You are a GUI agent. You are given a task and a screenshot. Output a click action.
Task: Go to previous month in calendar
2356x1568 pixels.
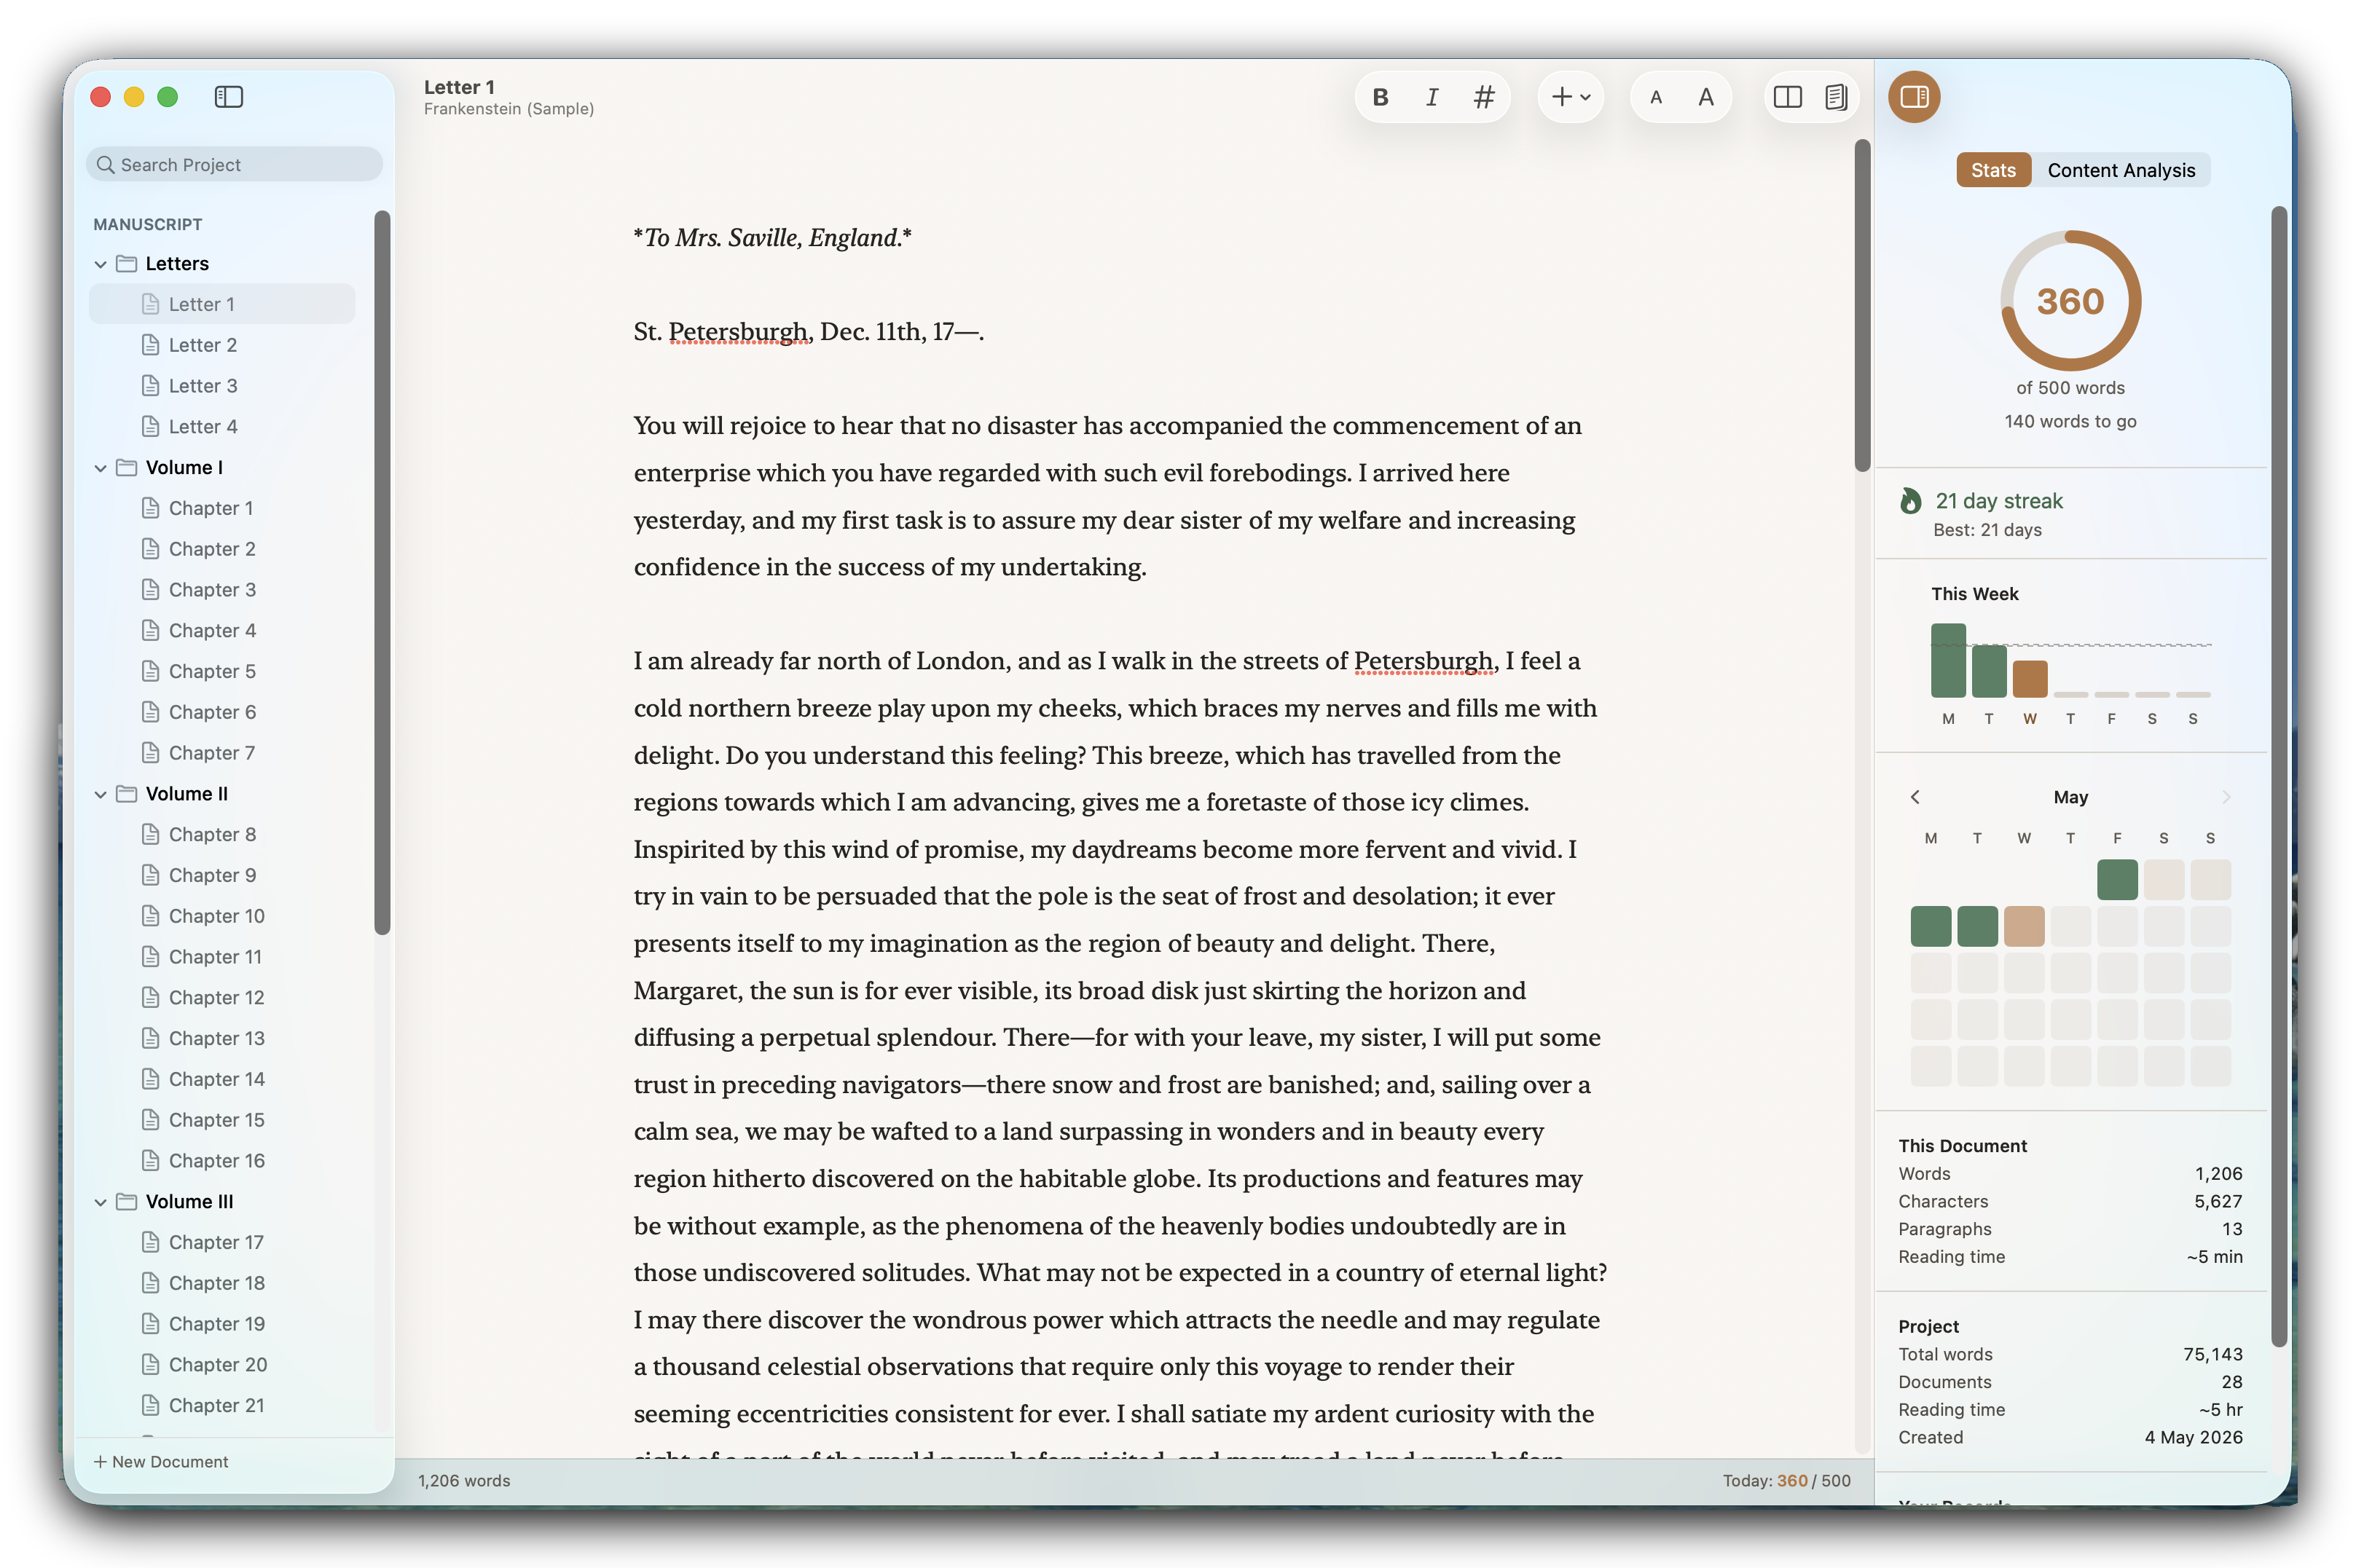click(x=1915, y=797)
